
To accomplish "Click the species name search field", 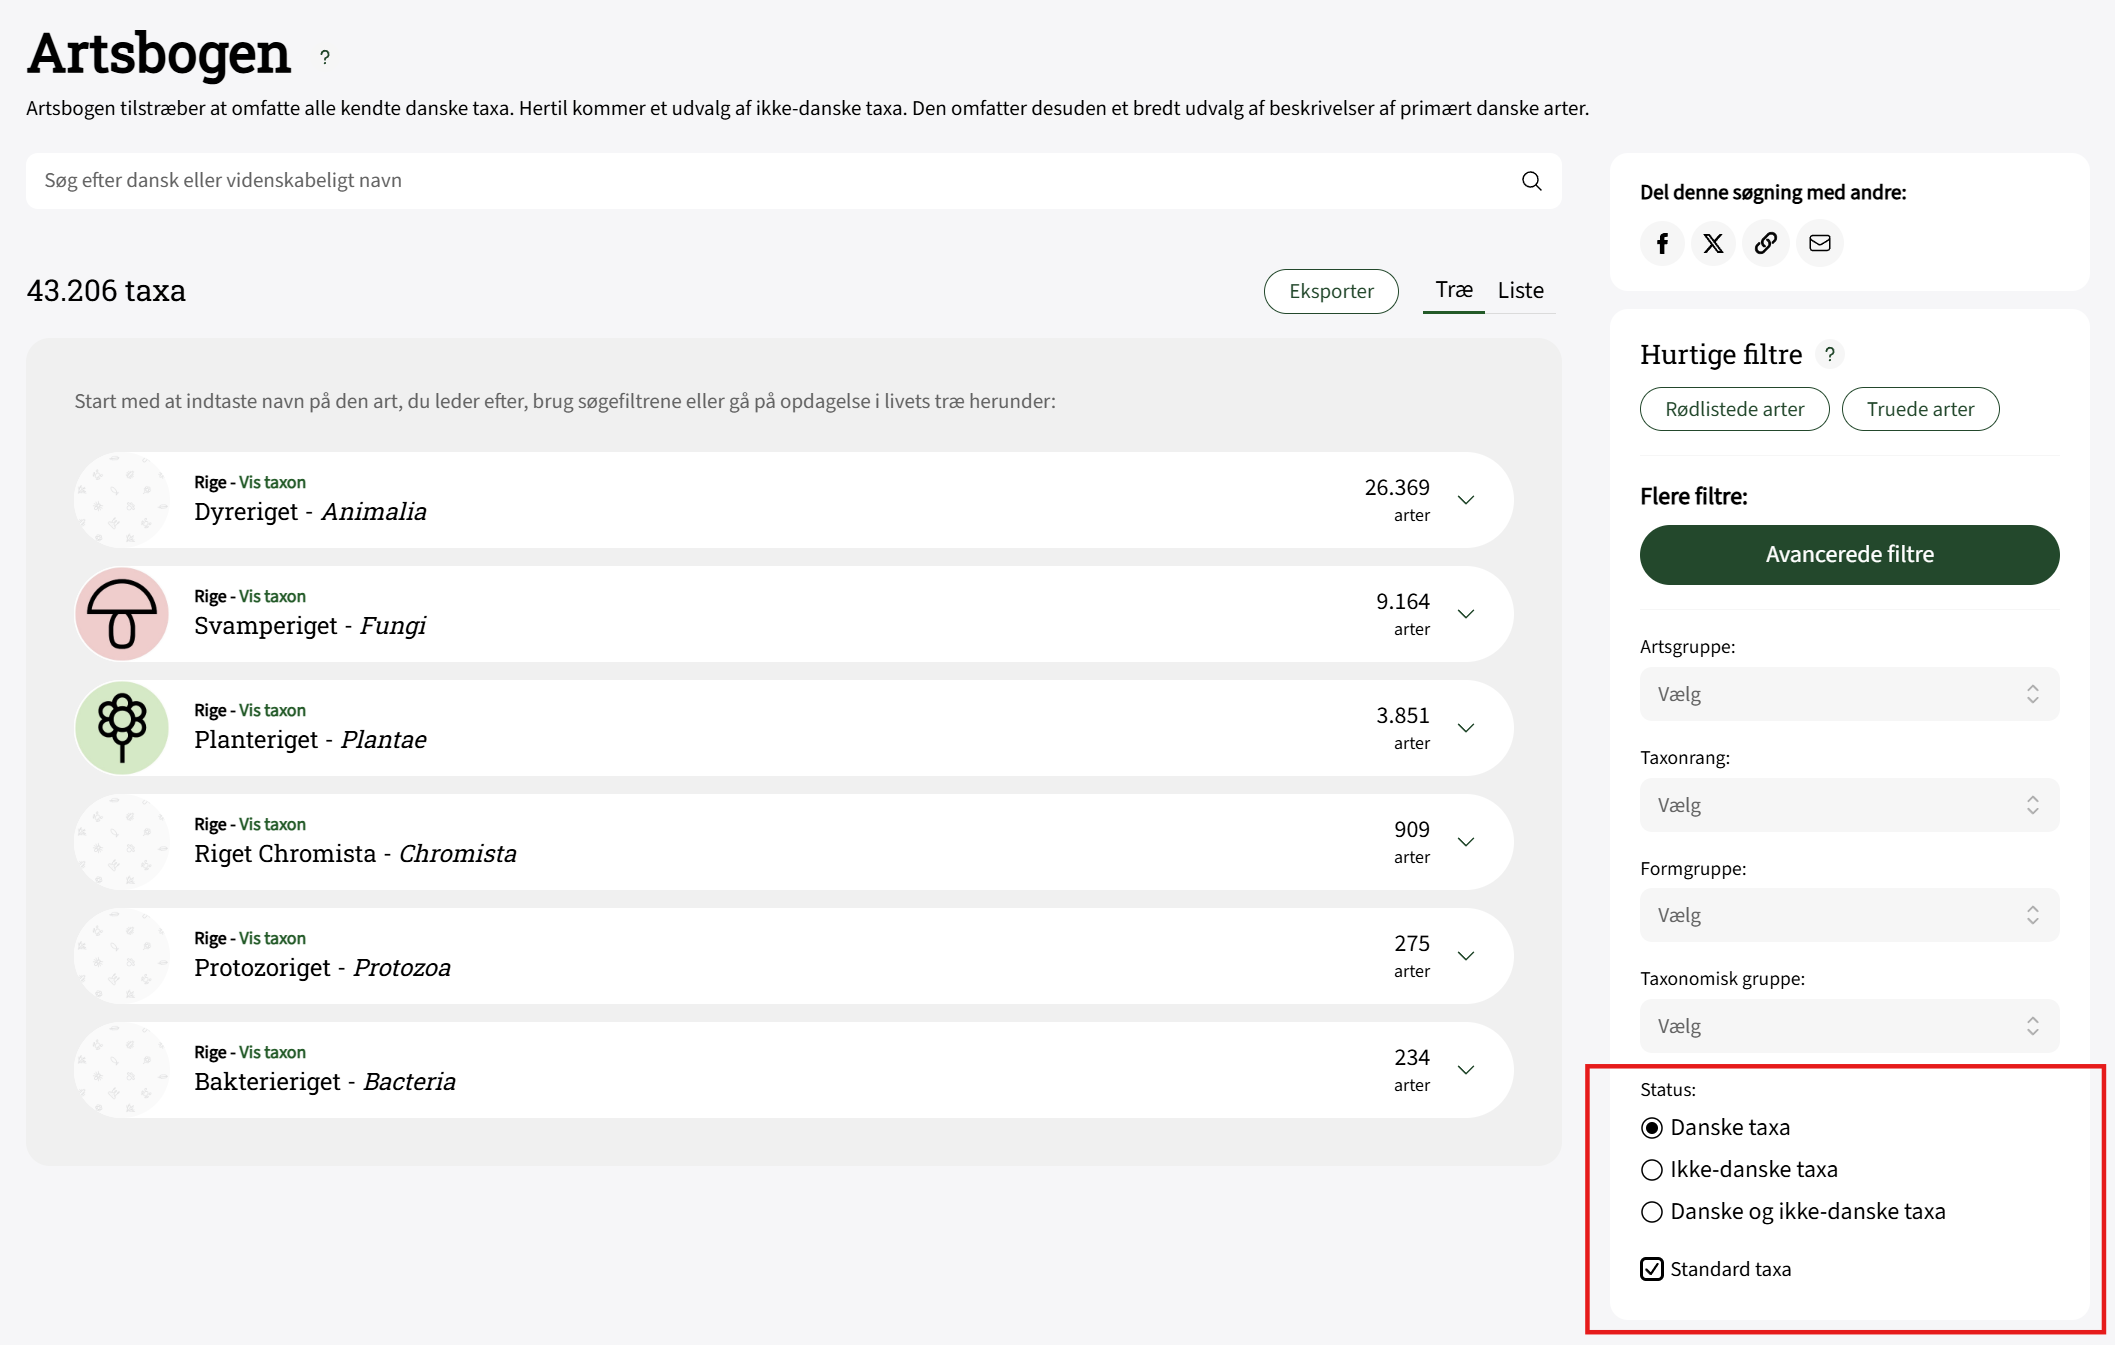I will tap(793, 181).
